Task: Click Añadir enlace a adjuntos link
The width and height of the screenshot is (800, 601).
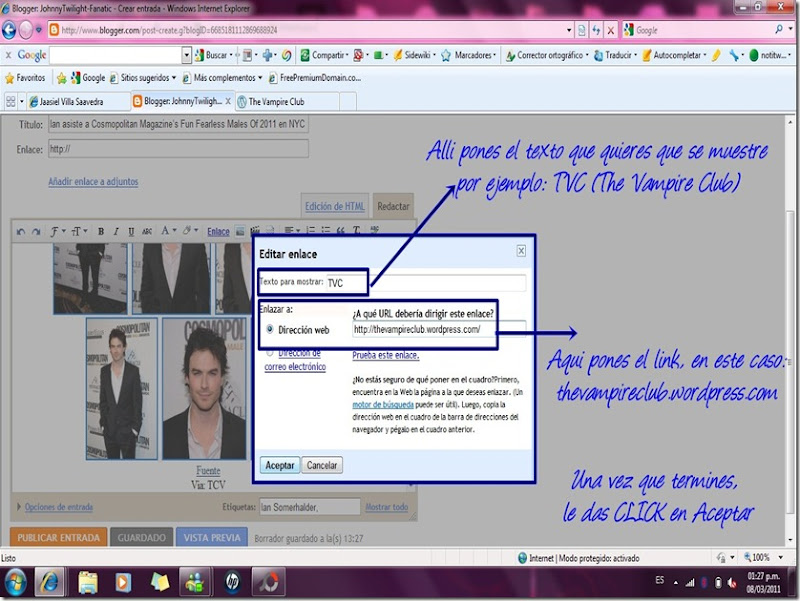Action: pyautogui.click(x=93, y=181)
